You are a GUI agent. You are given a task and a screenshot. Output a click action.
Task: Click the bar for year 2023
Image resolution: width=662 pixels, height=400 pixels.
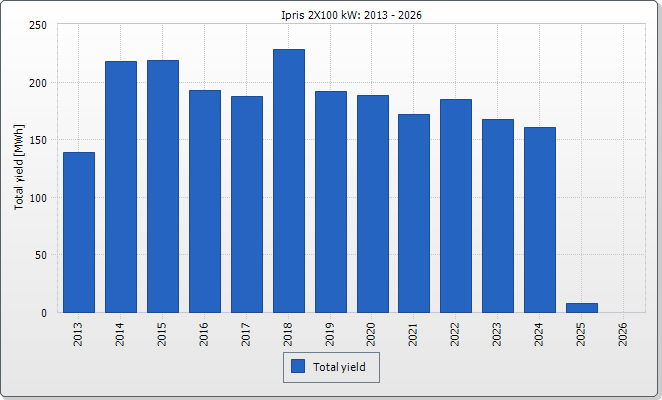[x=498, y=216]
